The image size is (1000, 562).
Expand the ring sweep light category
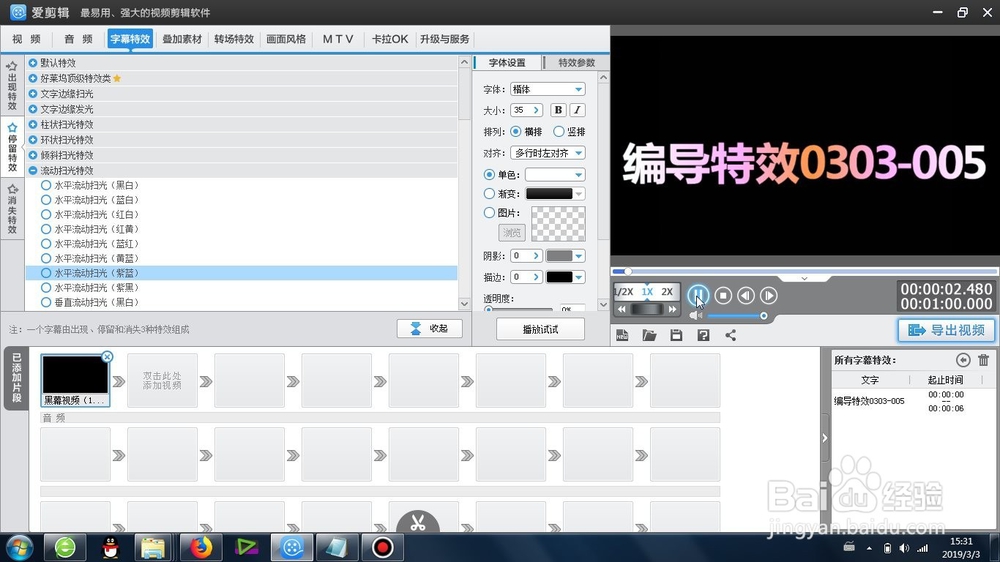33,140
